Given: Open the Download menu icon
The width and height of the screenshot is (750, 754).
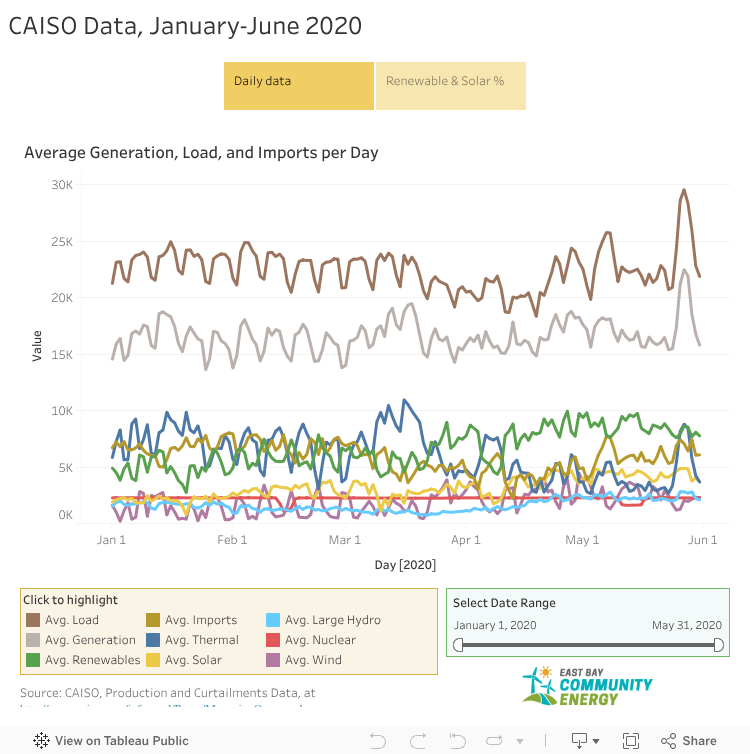Looking at the screenshot, I should pos(579,741).
